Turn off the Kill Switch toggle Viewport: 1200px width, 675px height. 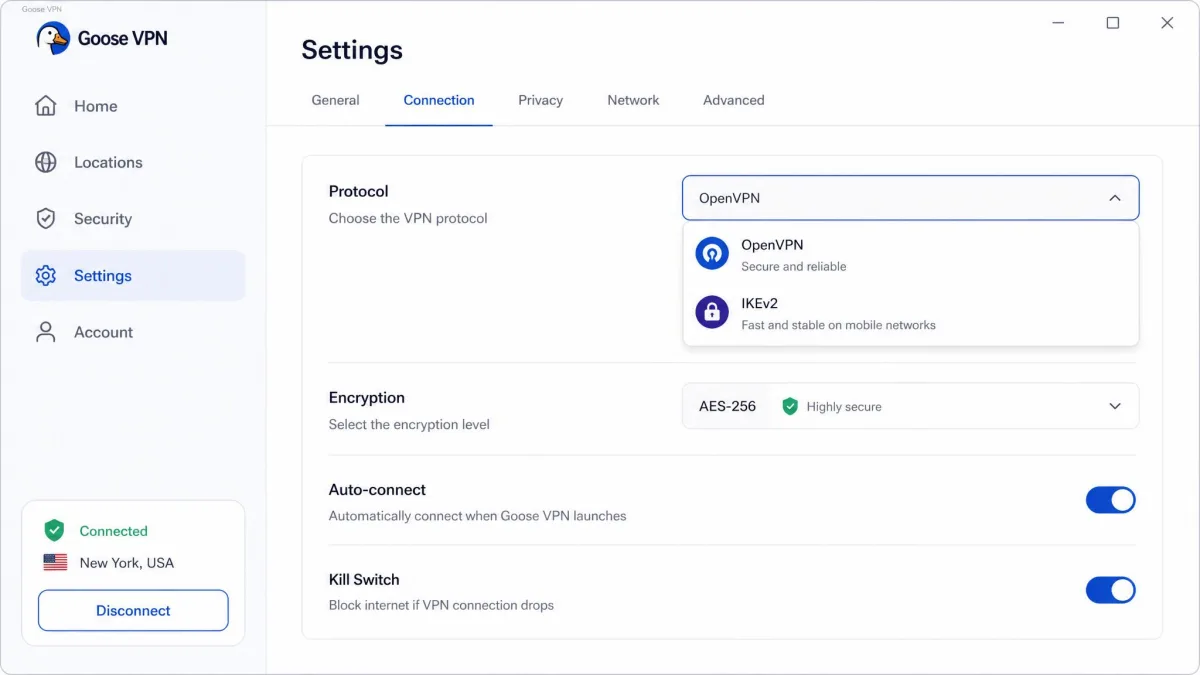[1111, 590]
